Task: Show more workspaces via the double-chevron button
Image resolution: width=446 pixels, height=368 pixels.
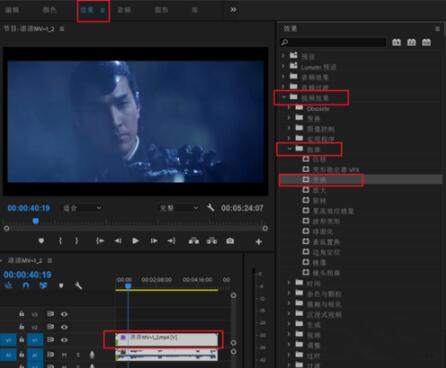Action: 233,10
